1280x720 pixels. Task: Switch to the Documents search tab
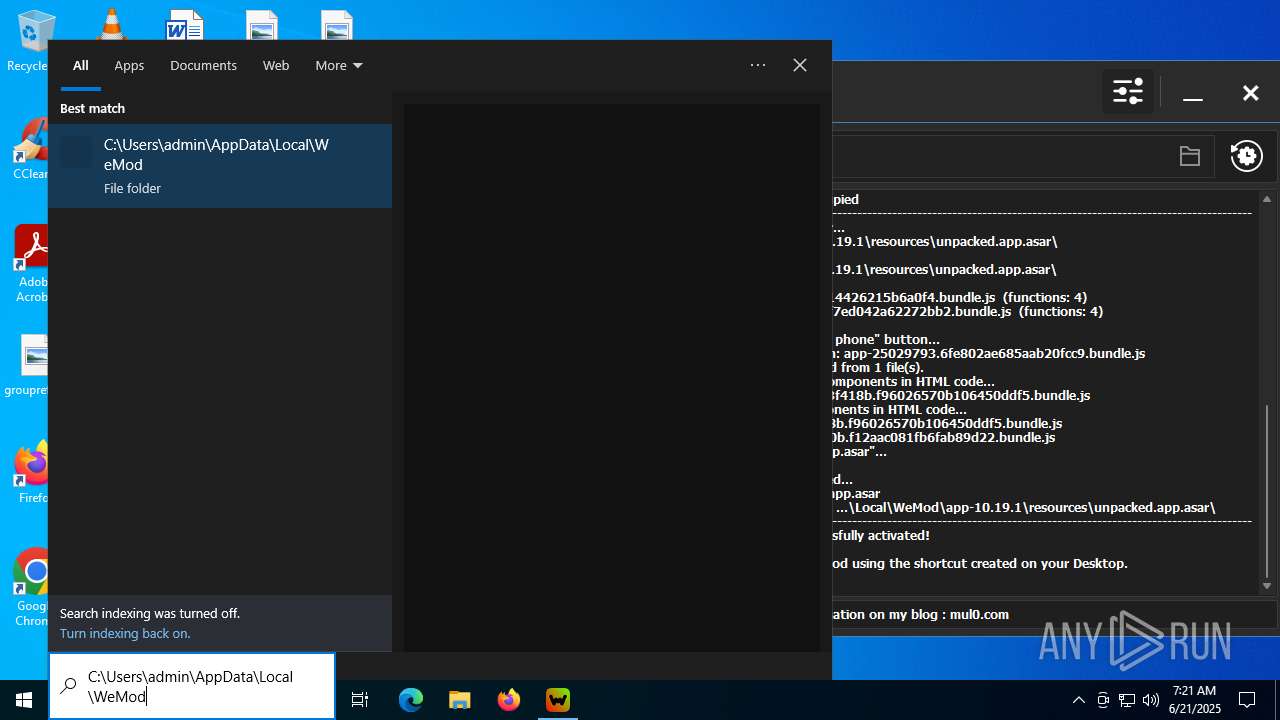click(203, 65)
